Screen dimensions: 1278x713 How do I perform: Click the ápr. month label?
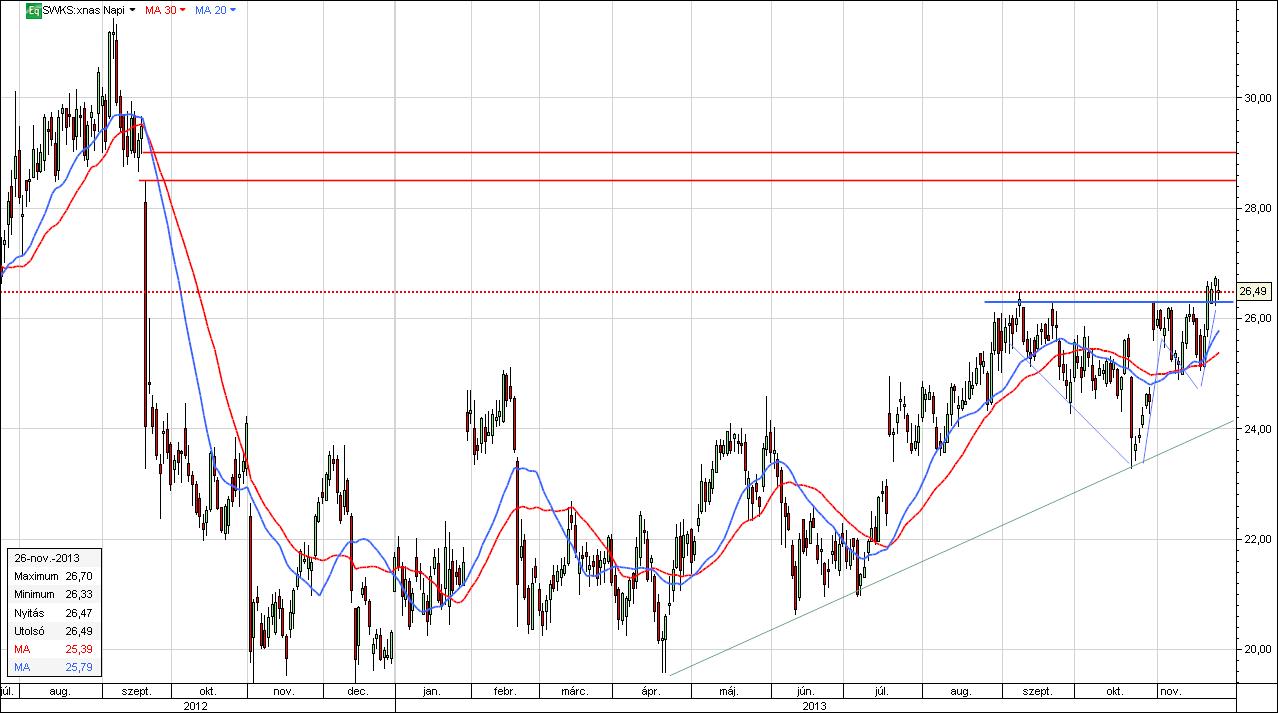pyautogui.click(x=651, y=691)
